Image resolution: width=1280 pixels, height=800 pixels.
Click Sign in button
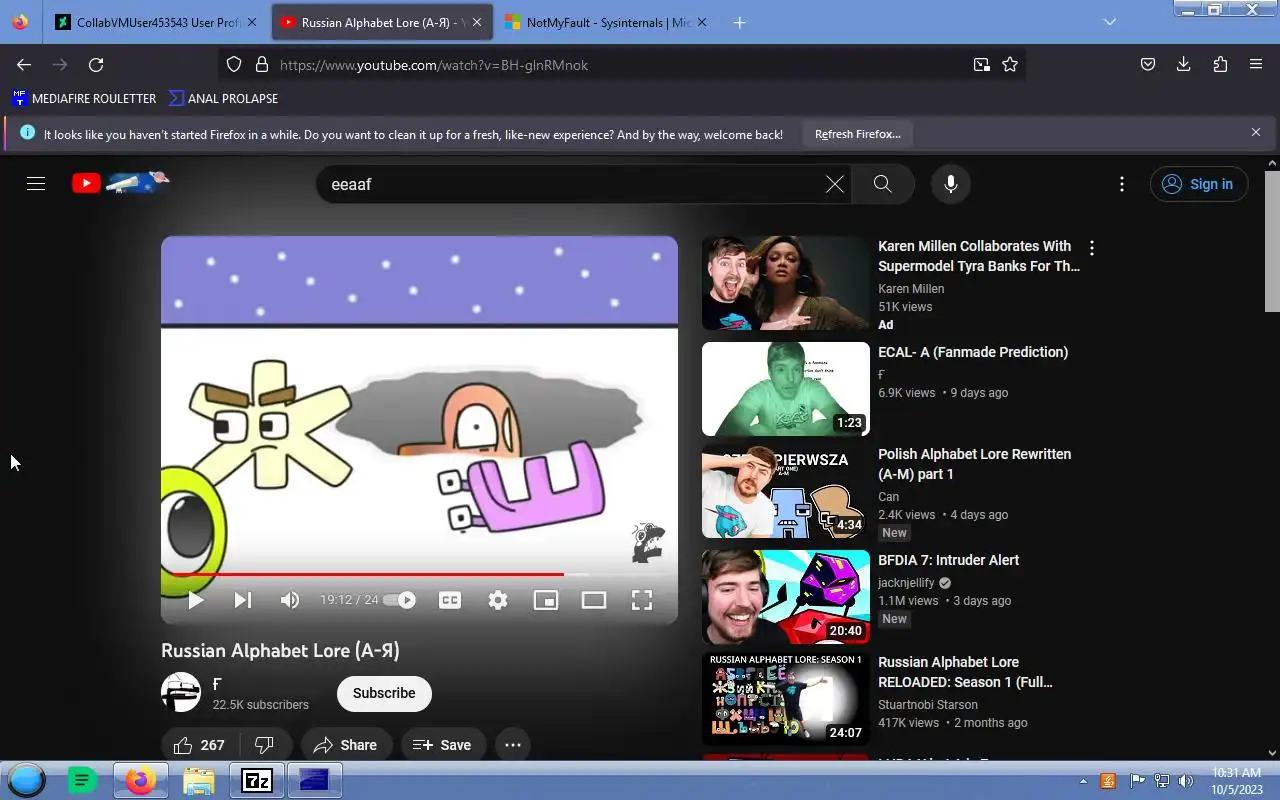point(1199,184)
